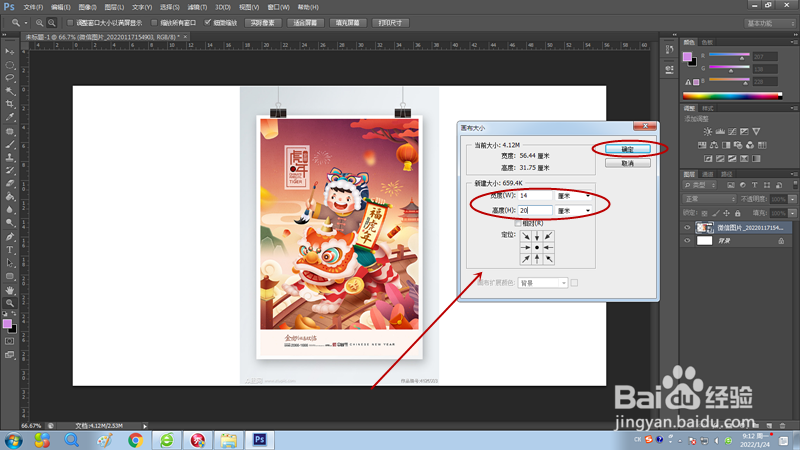Select the Brush tool
800x450 pixels.
[10, 144]
